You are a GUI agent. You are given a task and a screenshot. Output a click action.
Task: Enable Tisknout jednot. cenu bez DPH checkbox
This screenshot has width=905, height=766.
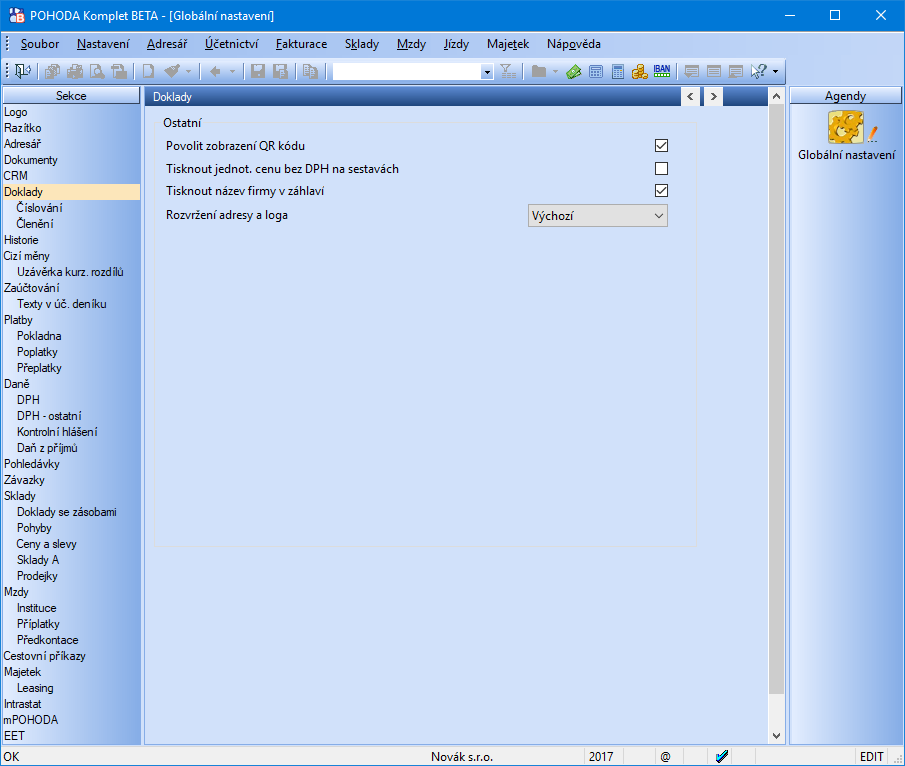click(x=661, y=169)
